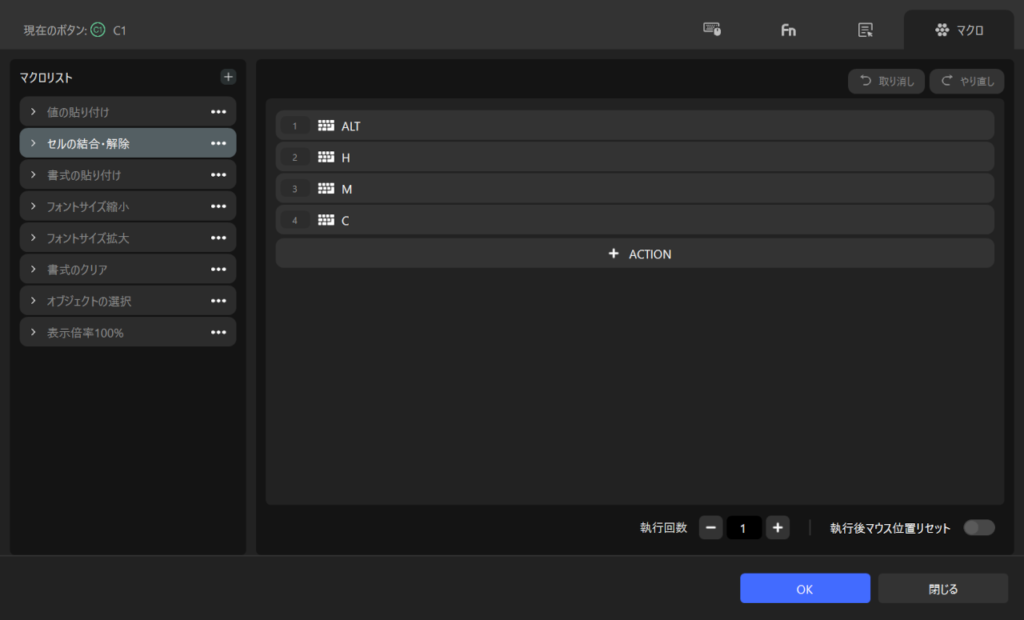1024x620 pixels.
Task: Add a new macro with plus icon
Action: (228, 77)
